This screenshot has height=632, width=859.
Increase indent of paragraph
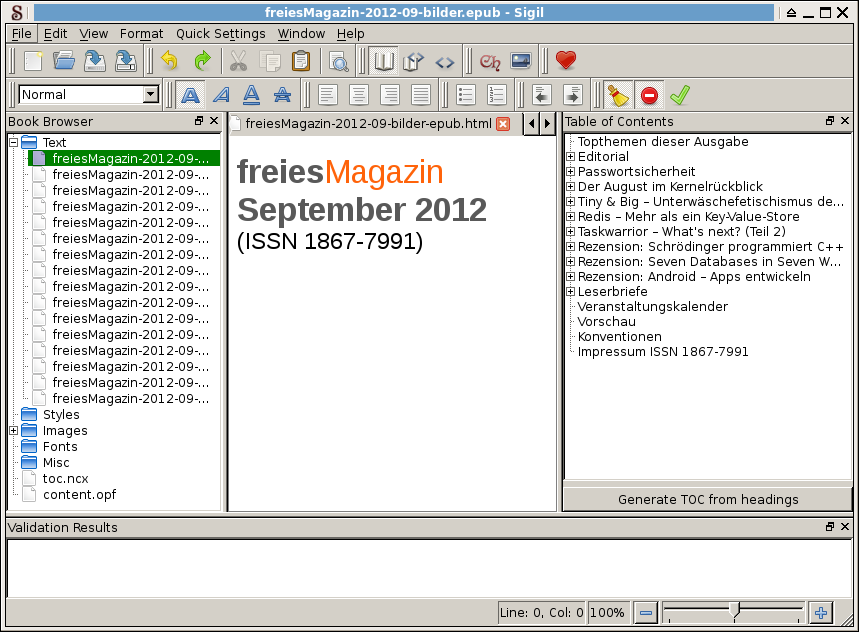[x=572, y=95]
